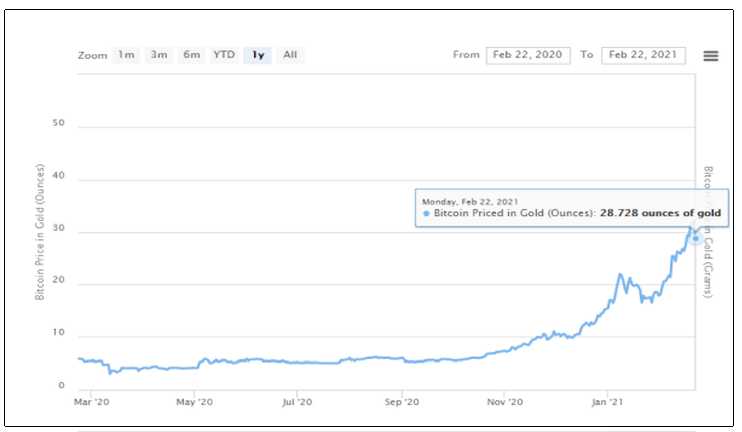The height and width of the screenshot is (432, 742).
Task: Set zoom range to 3m
Action: click(x=159, y=55)
